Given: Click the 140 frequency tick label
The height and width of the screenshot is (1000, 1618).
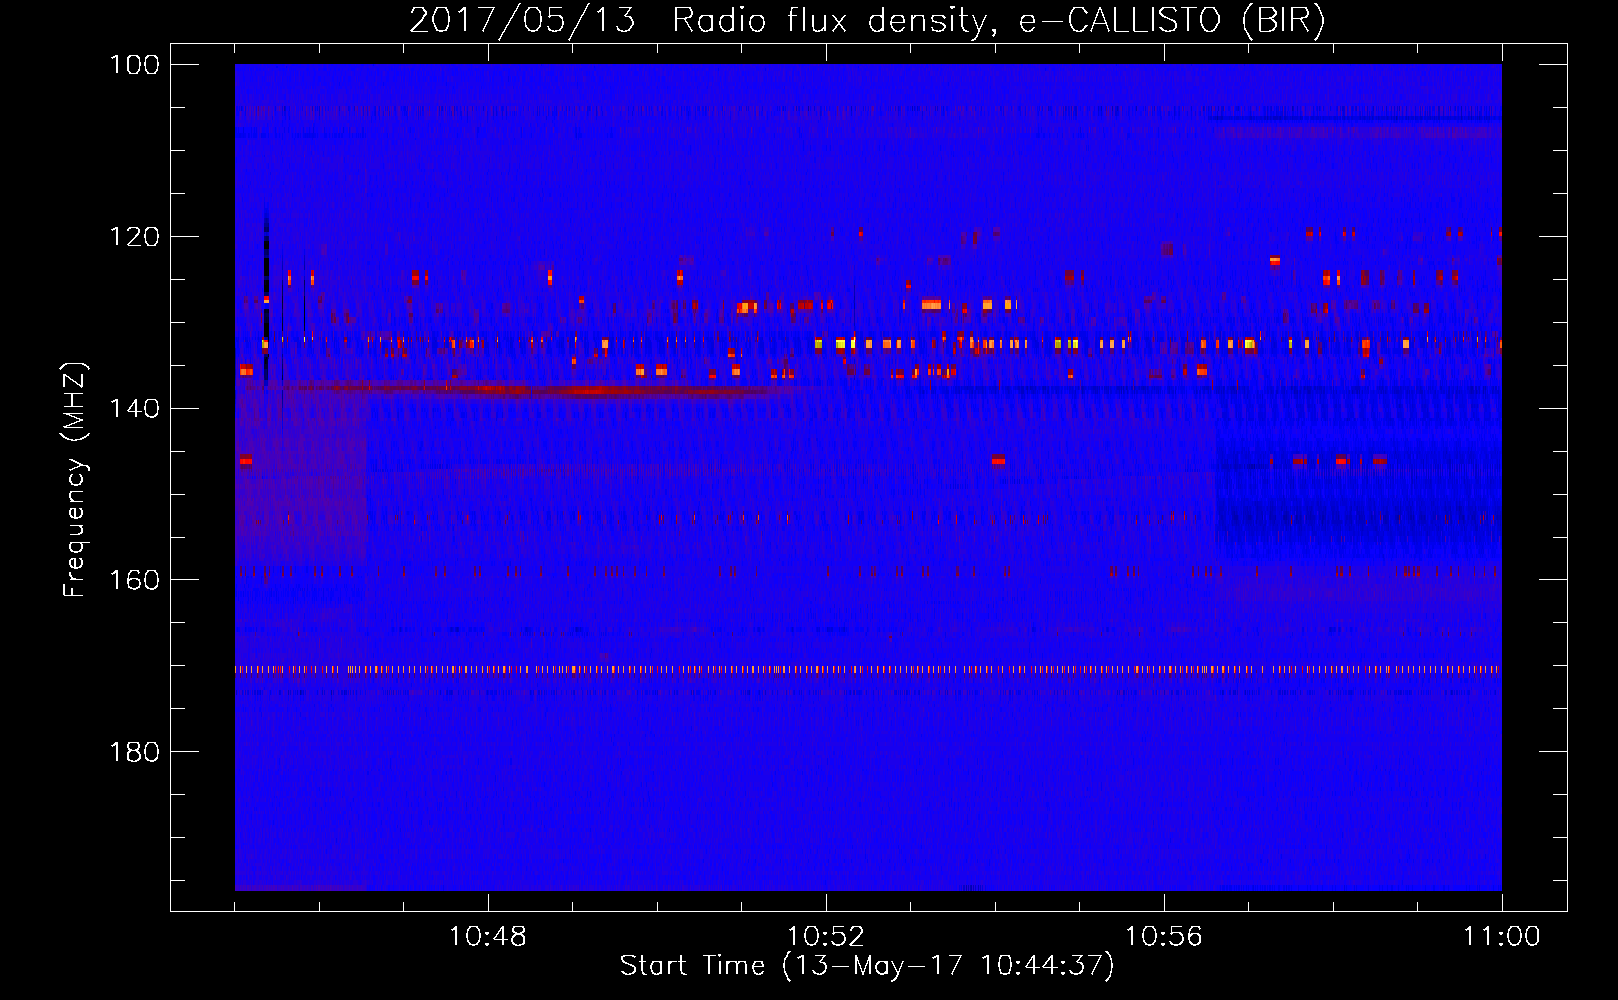Looking at the screenshot, I should pos(135,409).
